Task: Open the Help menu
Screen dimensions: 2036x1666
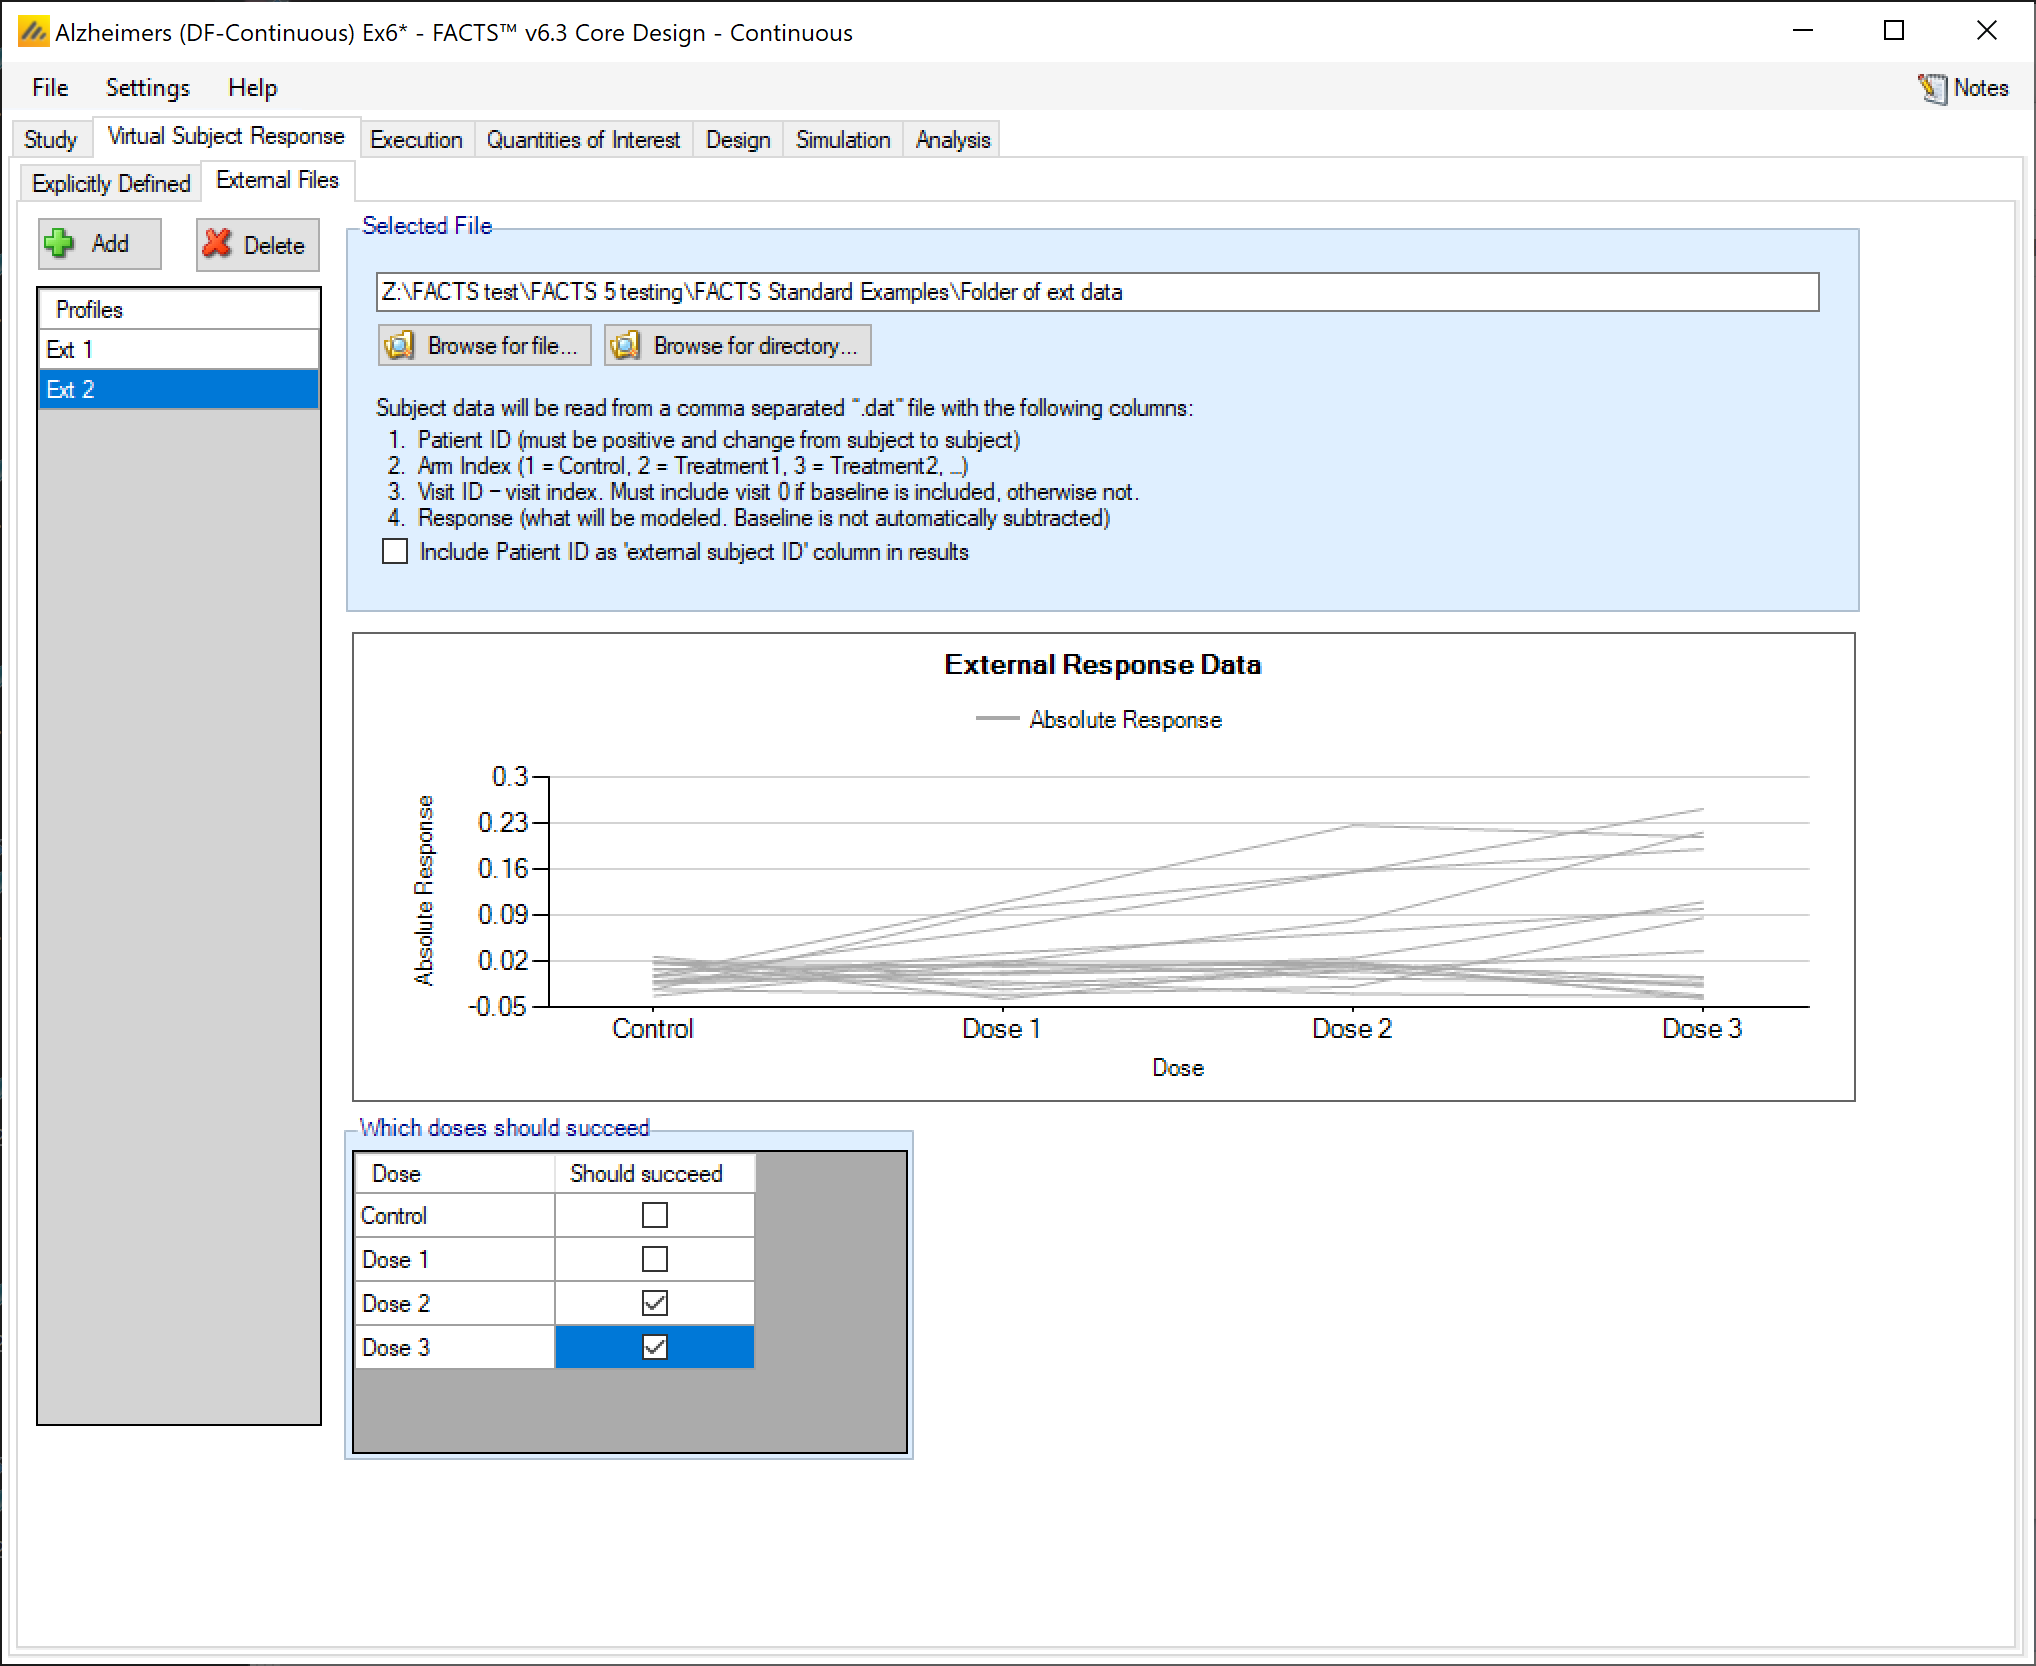Action: [x=252, y=88]
